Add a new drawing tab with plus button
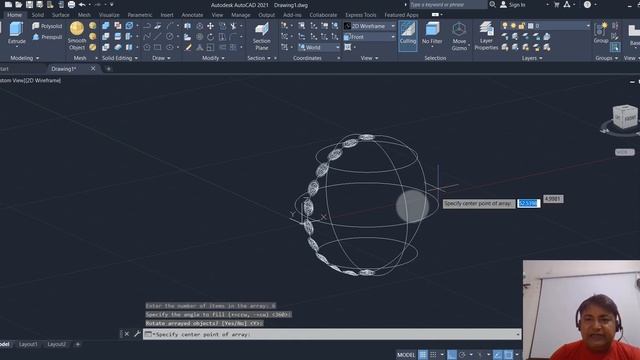This screenshot has width=640, height=360. 108,69
